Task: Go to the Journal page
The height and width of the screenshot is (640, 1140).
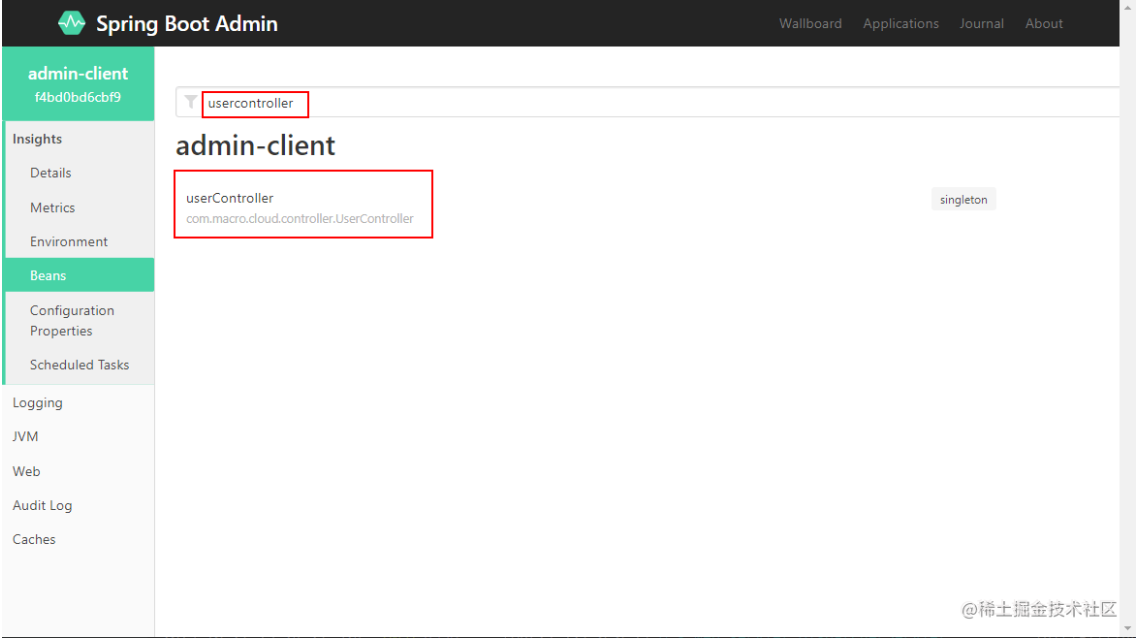Action: 981,23
